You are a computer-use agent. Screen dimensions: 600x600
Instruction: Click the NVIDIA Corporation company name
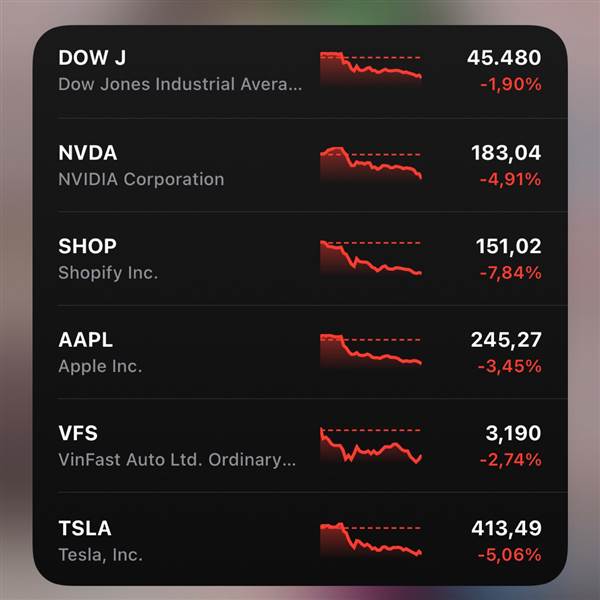(141, 180)
